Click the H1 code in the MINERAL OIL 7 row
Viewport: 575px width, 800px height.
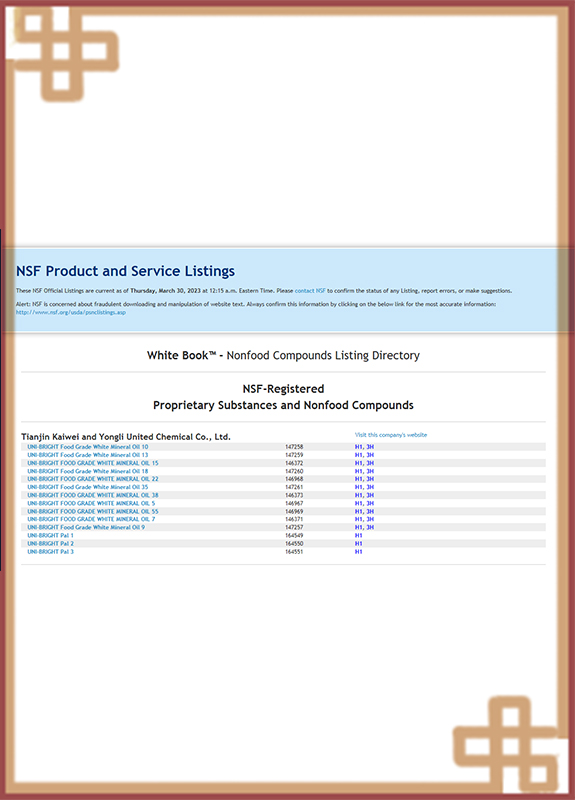coord(359,519)
